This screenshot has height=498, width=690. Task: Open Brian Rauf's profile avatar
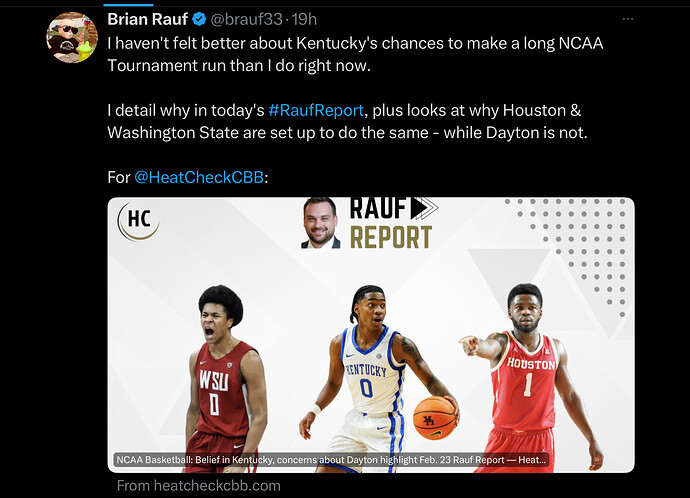pos(72,37)
